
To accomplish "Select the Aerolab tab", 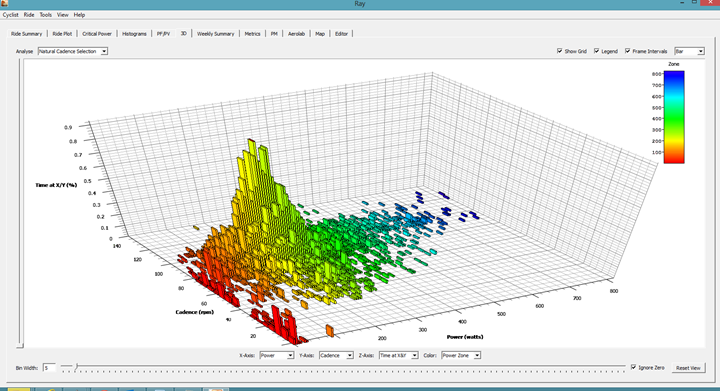I will coord(296,34).
